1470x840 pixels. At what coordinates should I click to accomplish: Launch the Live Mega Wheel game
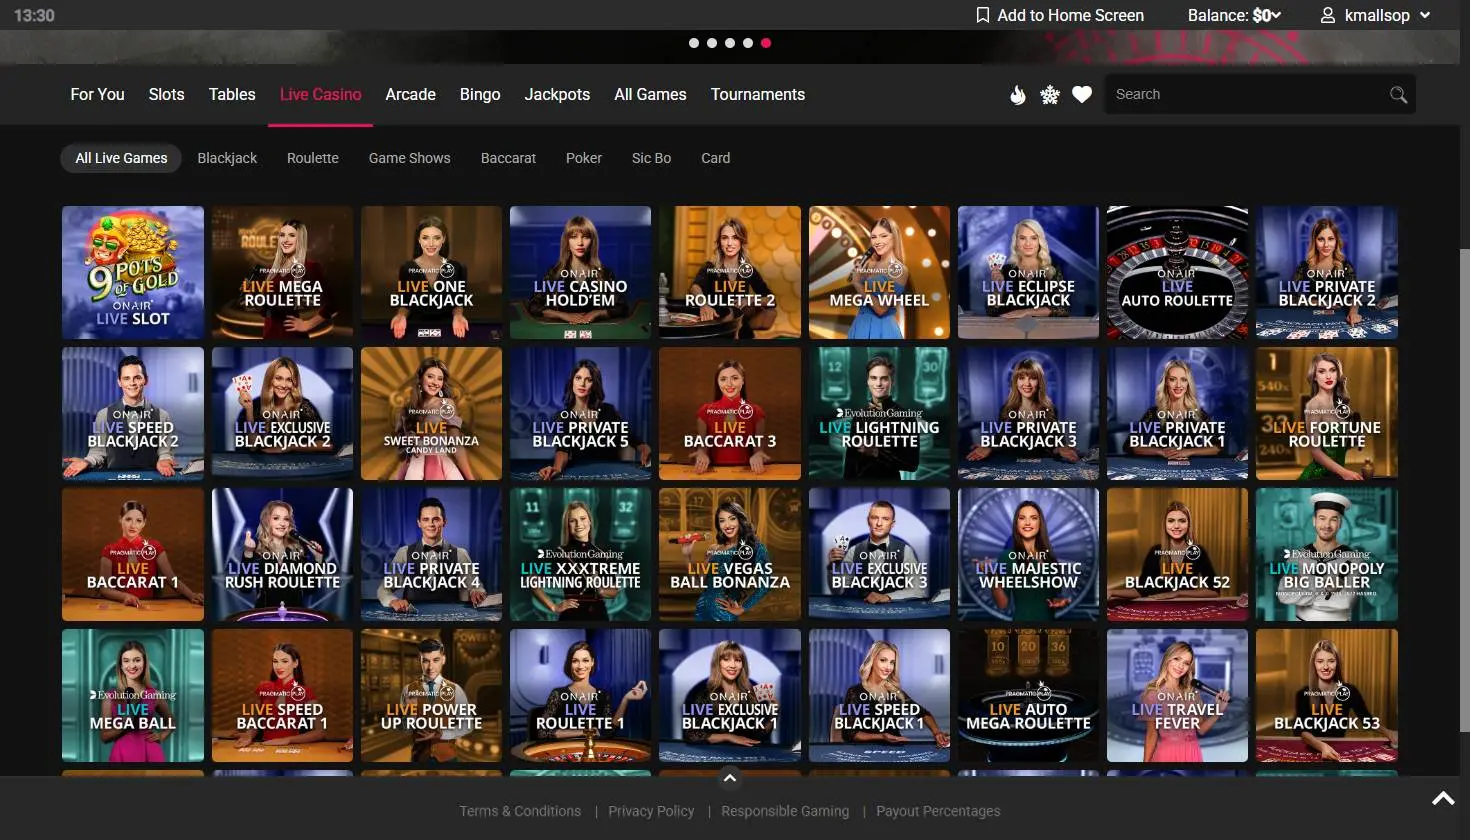tap(878, 272)
